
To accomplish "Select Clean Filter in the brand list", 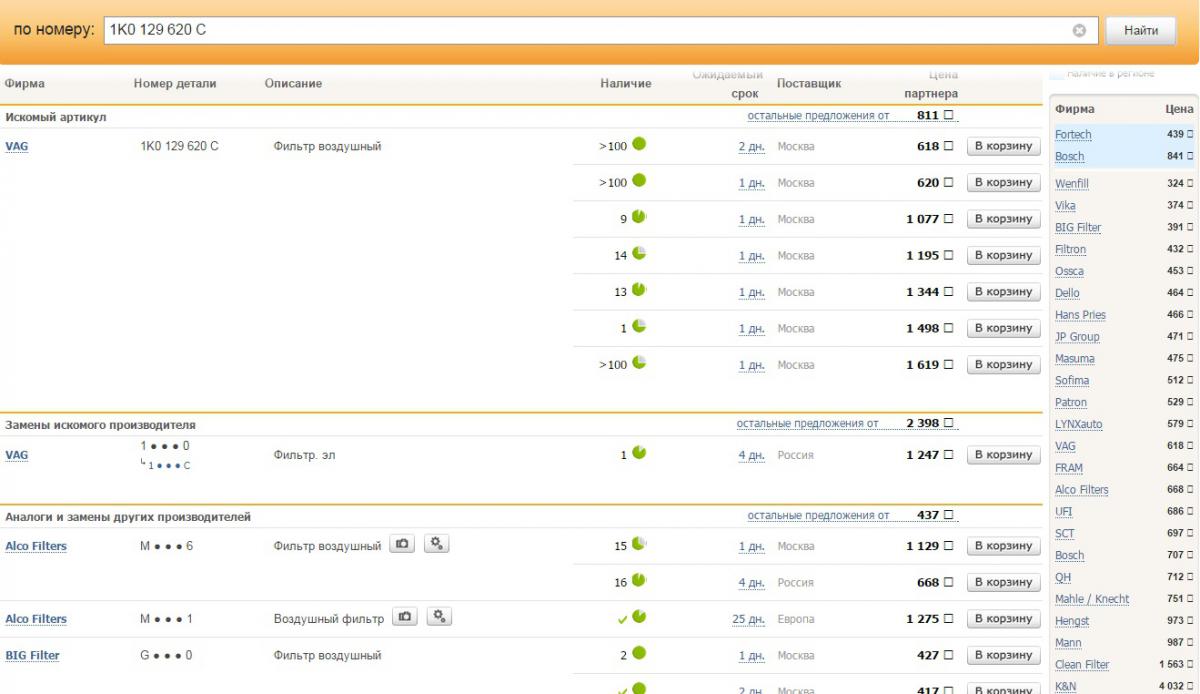I will [x=1082, y=665].
